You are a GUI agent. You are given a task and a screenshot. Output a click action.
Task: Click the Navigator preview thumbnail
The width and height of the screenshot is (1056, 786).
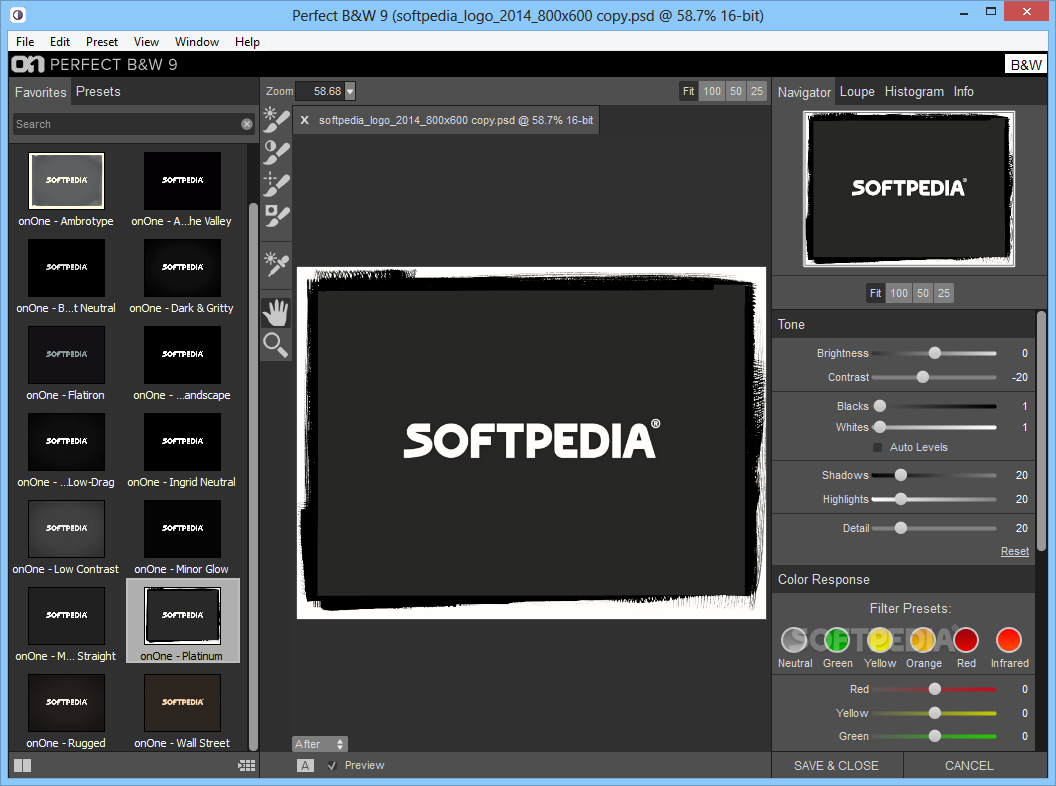pyautogui.click(x=909, y=189)
